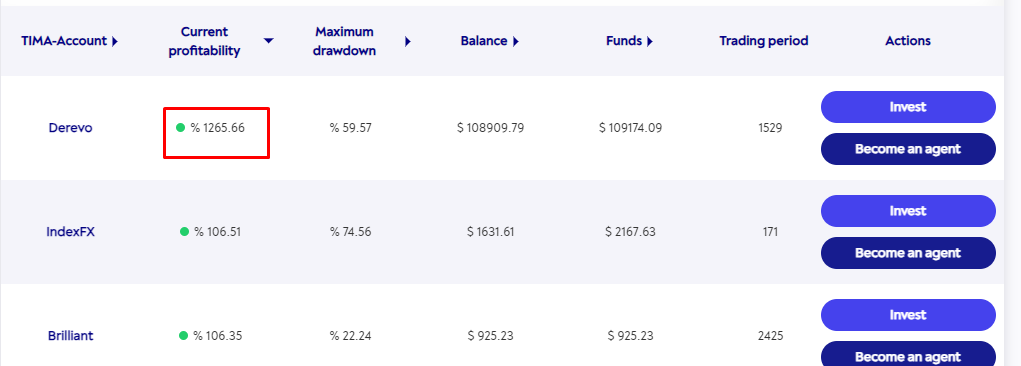The height and width of the screenshot is (366, 1021).
Task: Click green status dot for Brilliant
Action: point(184,335)
